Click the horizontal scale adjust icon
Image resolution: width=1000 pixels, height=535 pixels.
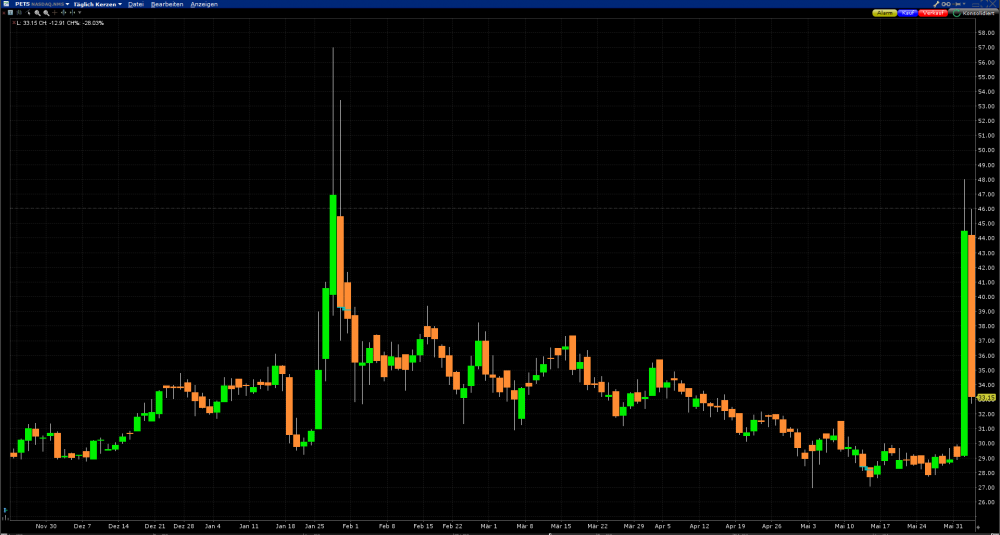[x=72, y=12]
